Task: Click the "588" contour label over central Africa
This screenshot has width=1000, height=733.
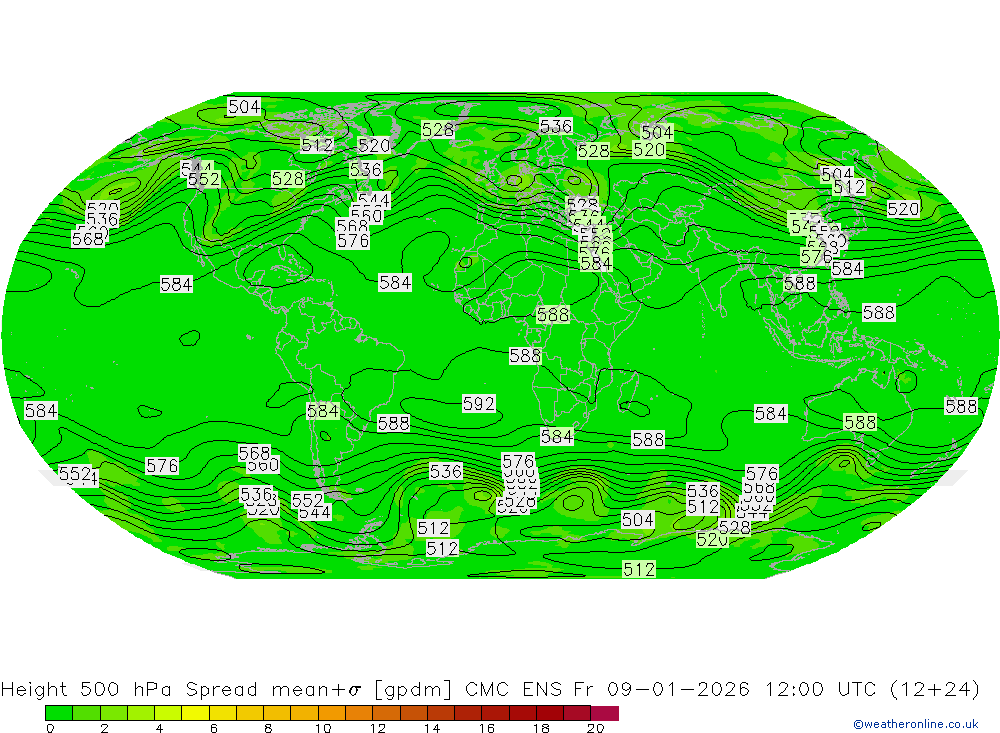Action: [525, 355]
